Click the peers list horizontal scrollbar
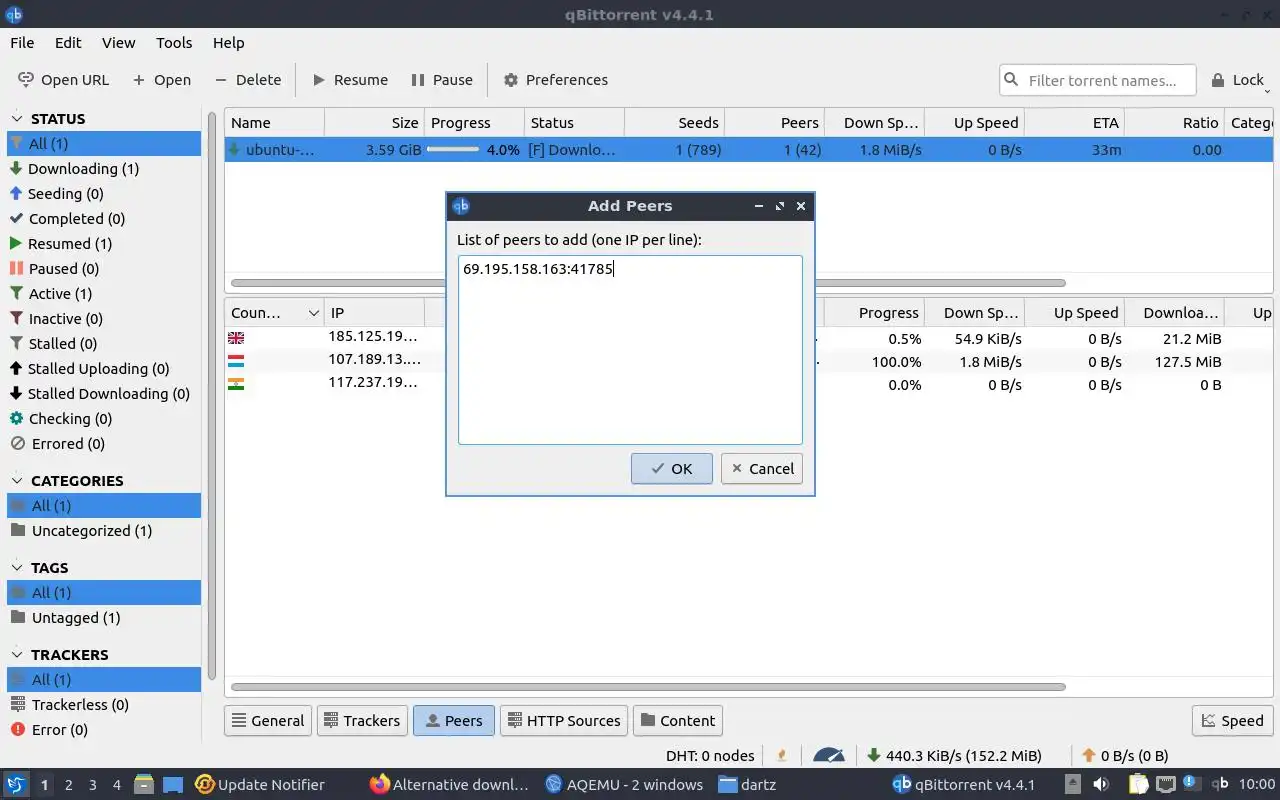1280x800 pixels. click(648, 687)
